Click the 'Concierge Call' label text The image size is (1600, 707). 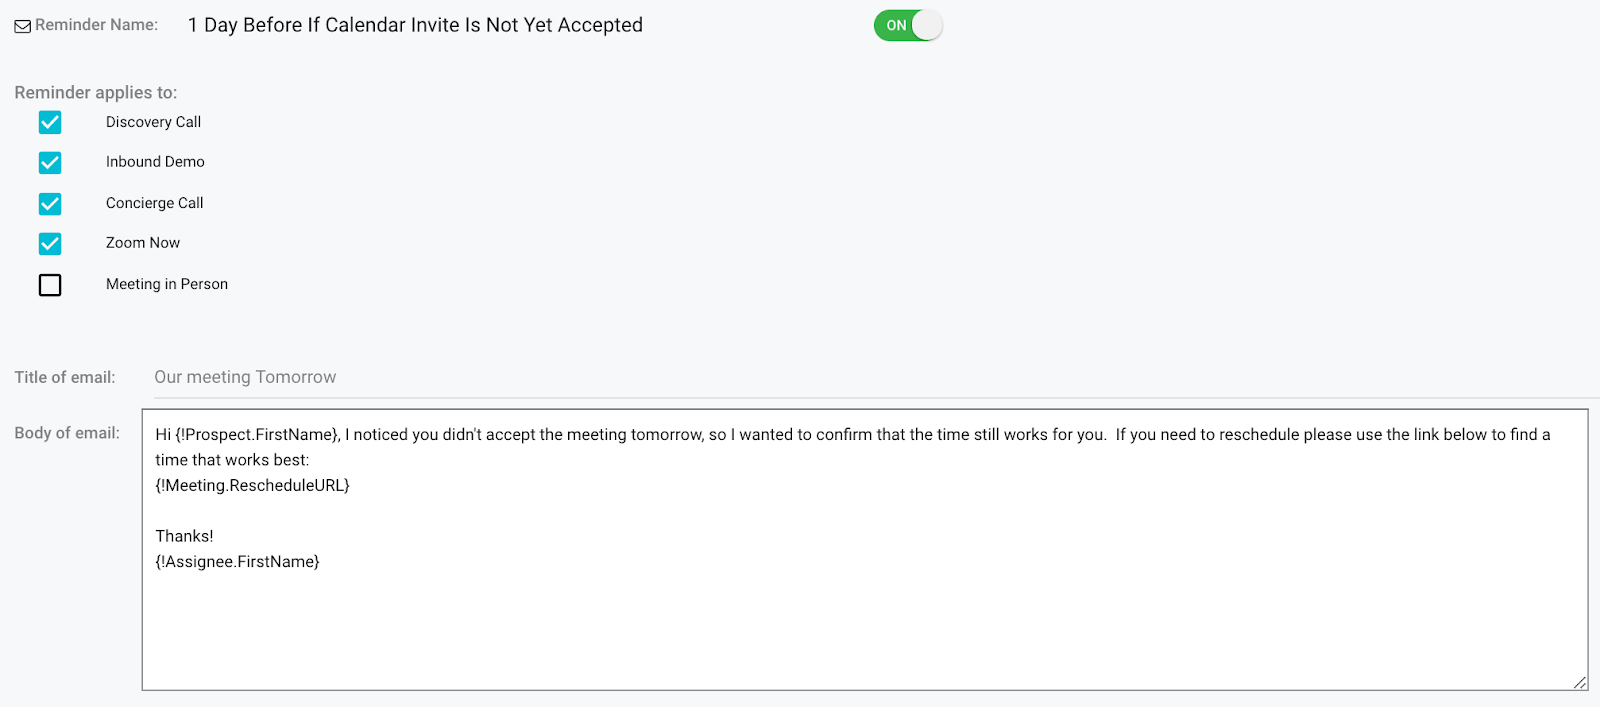click(x=154, y=203)
